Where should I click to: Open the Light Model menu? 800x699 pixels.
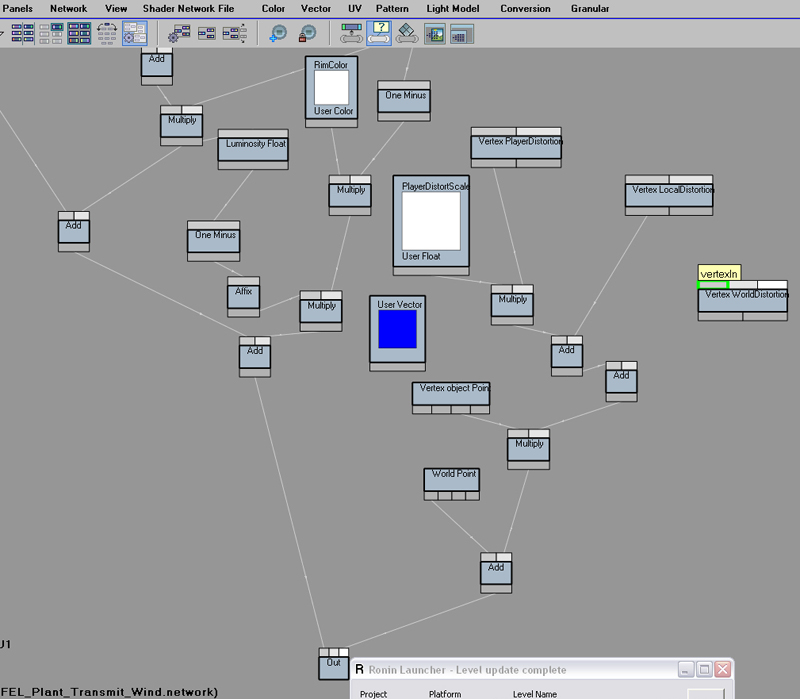(453, 9)
